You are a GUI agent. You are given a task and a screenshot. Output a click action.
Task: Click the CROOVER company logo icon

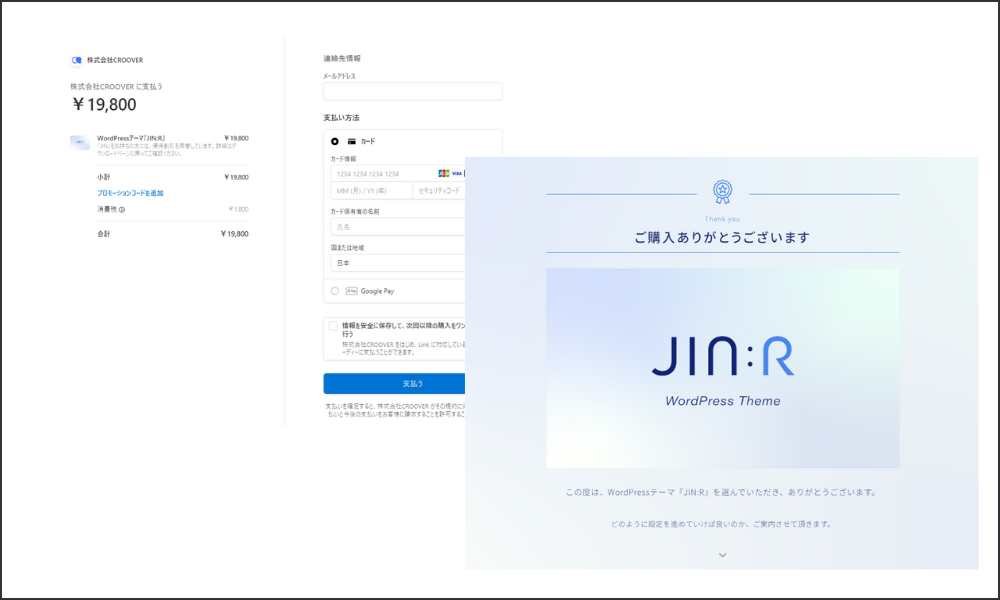(77, 60)
